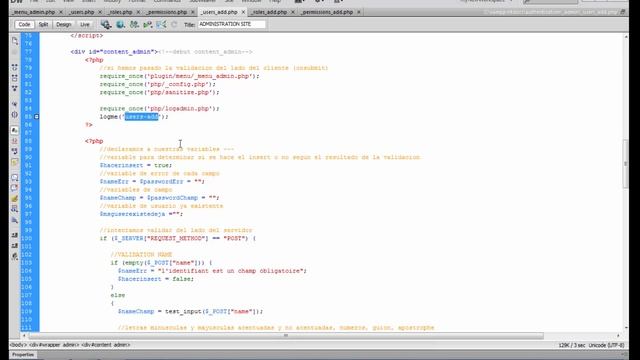Click Wrap Tag icon in coding toolbar
The image size is (640, 360).
coord(15,199)
